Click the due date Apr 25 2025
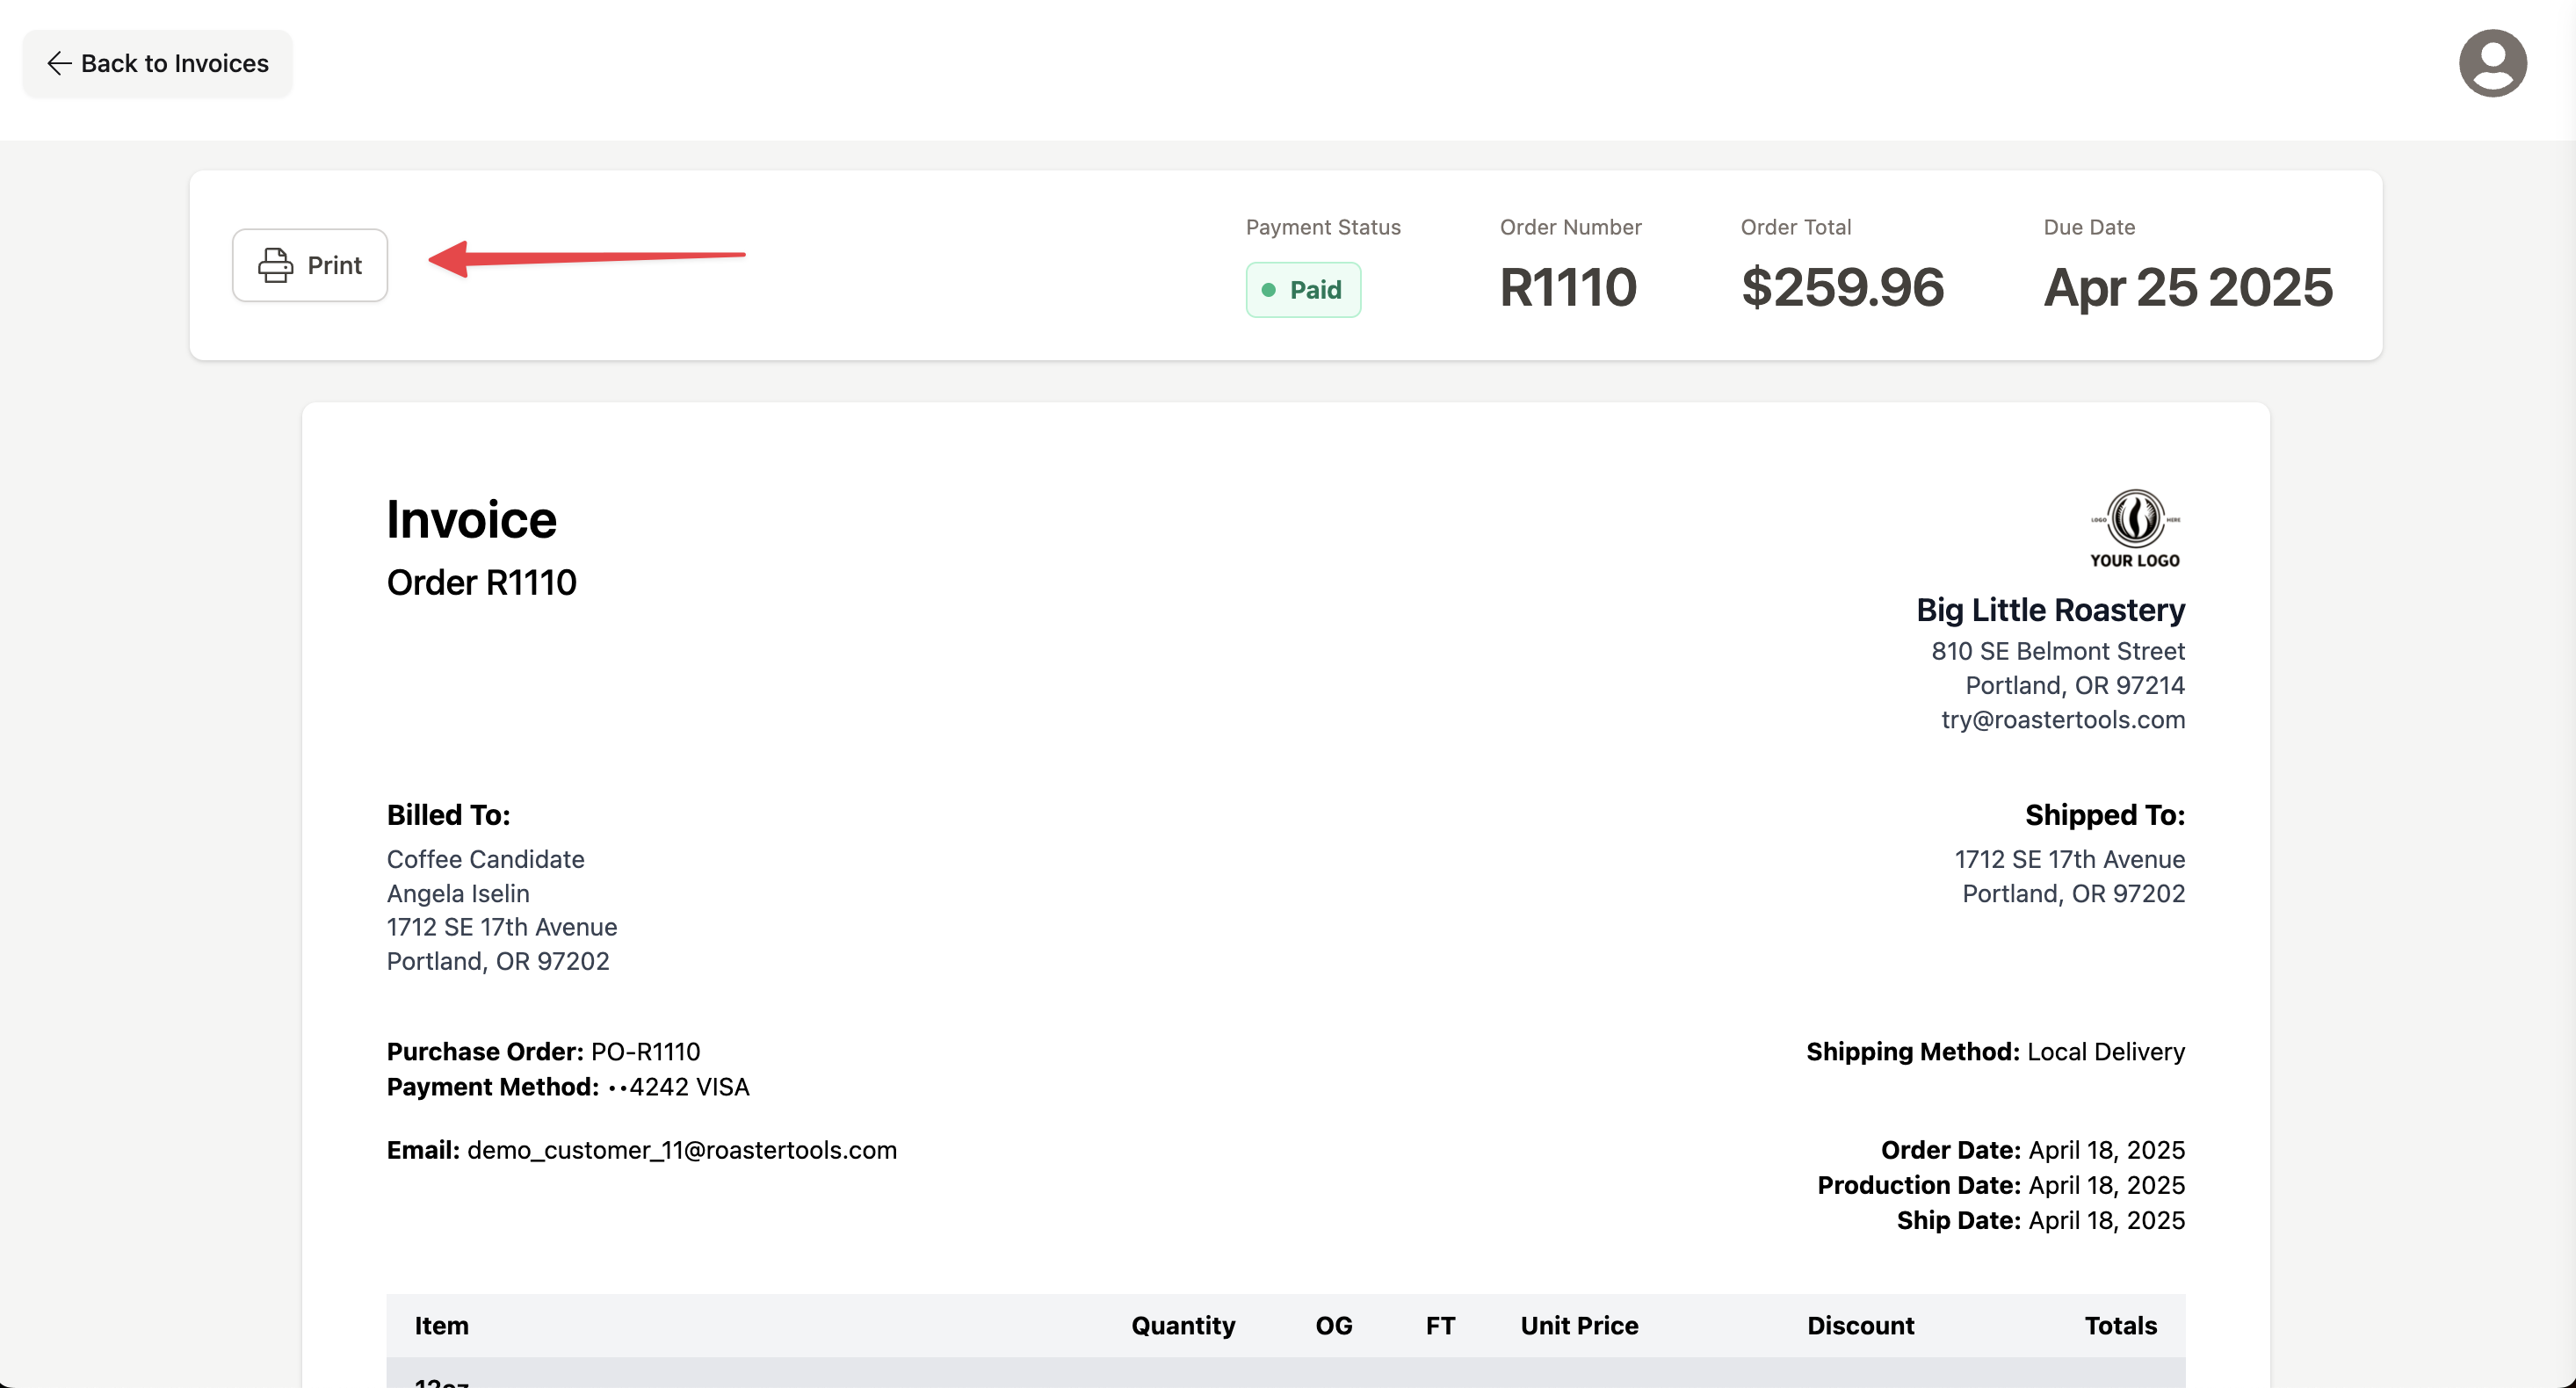The height and width of the screenshot is (1388, 2576). pyautogui.click(x=2187, y=288)
